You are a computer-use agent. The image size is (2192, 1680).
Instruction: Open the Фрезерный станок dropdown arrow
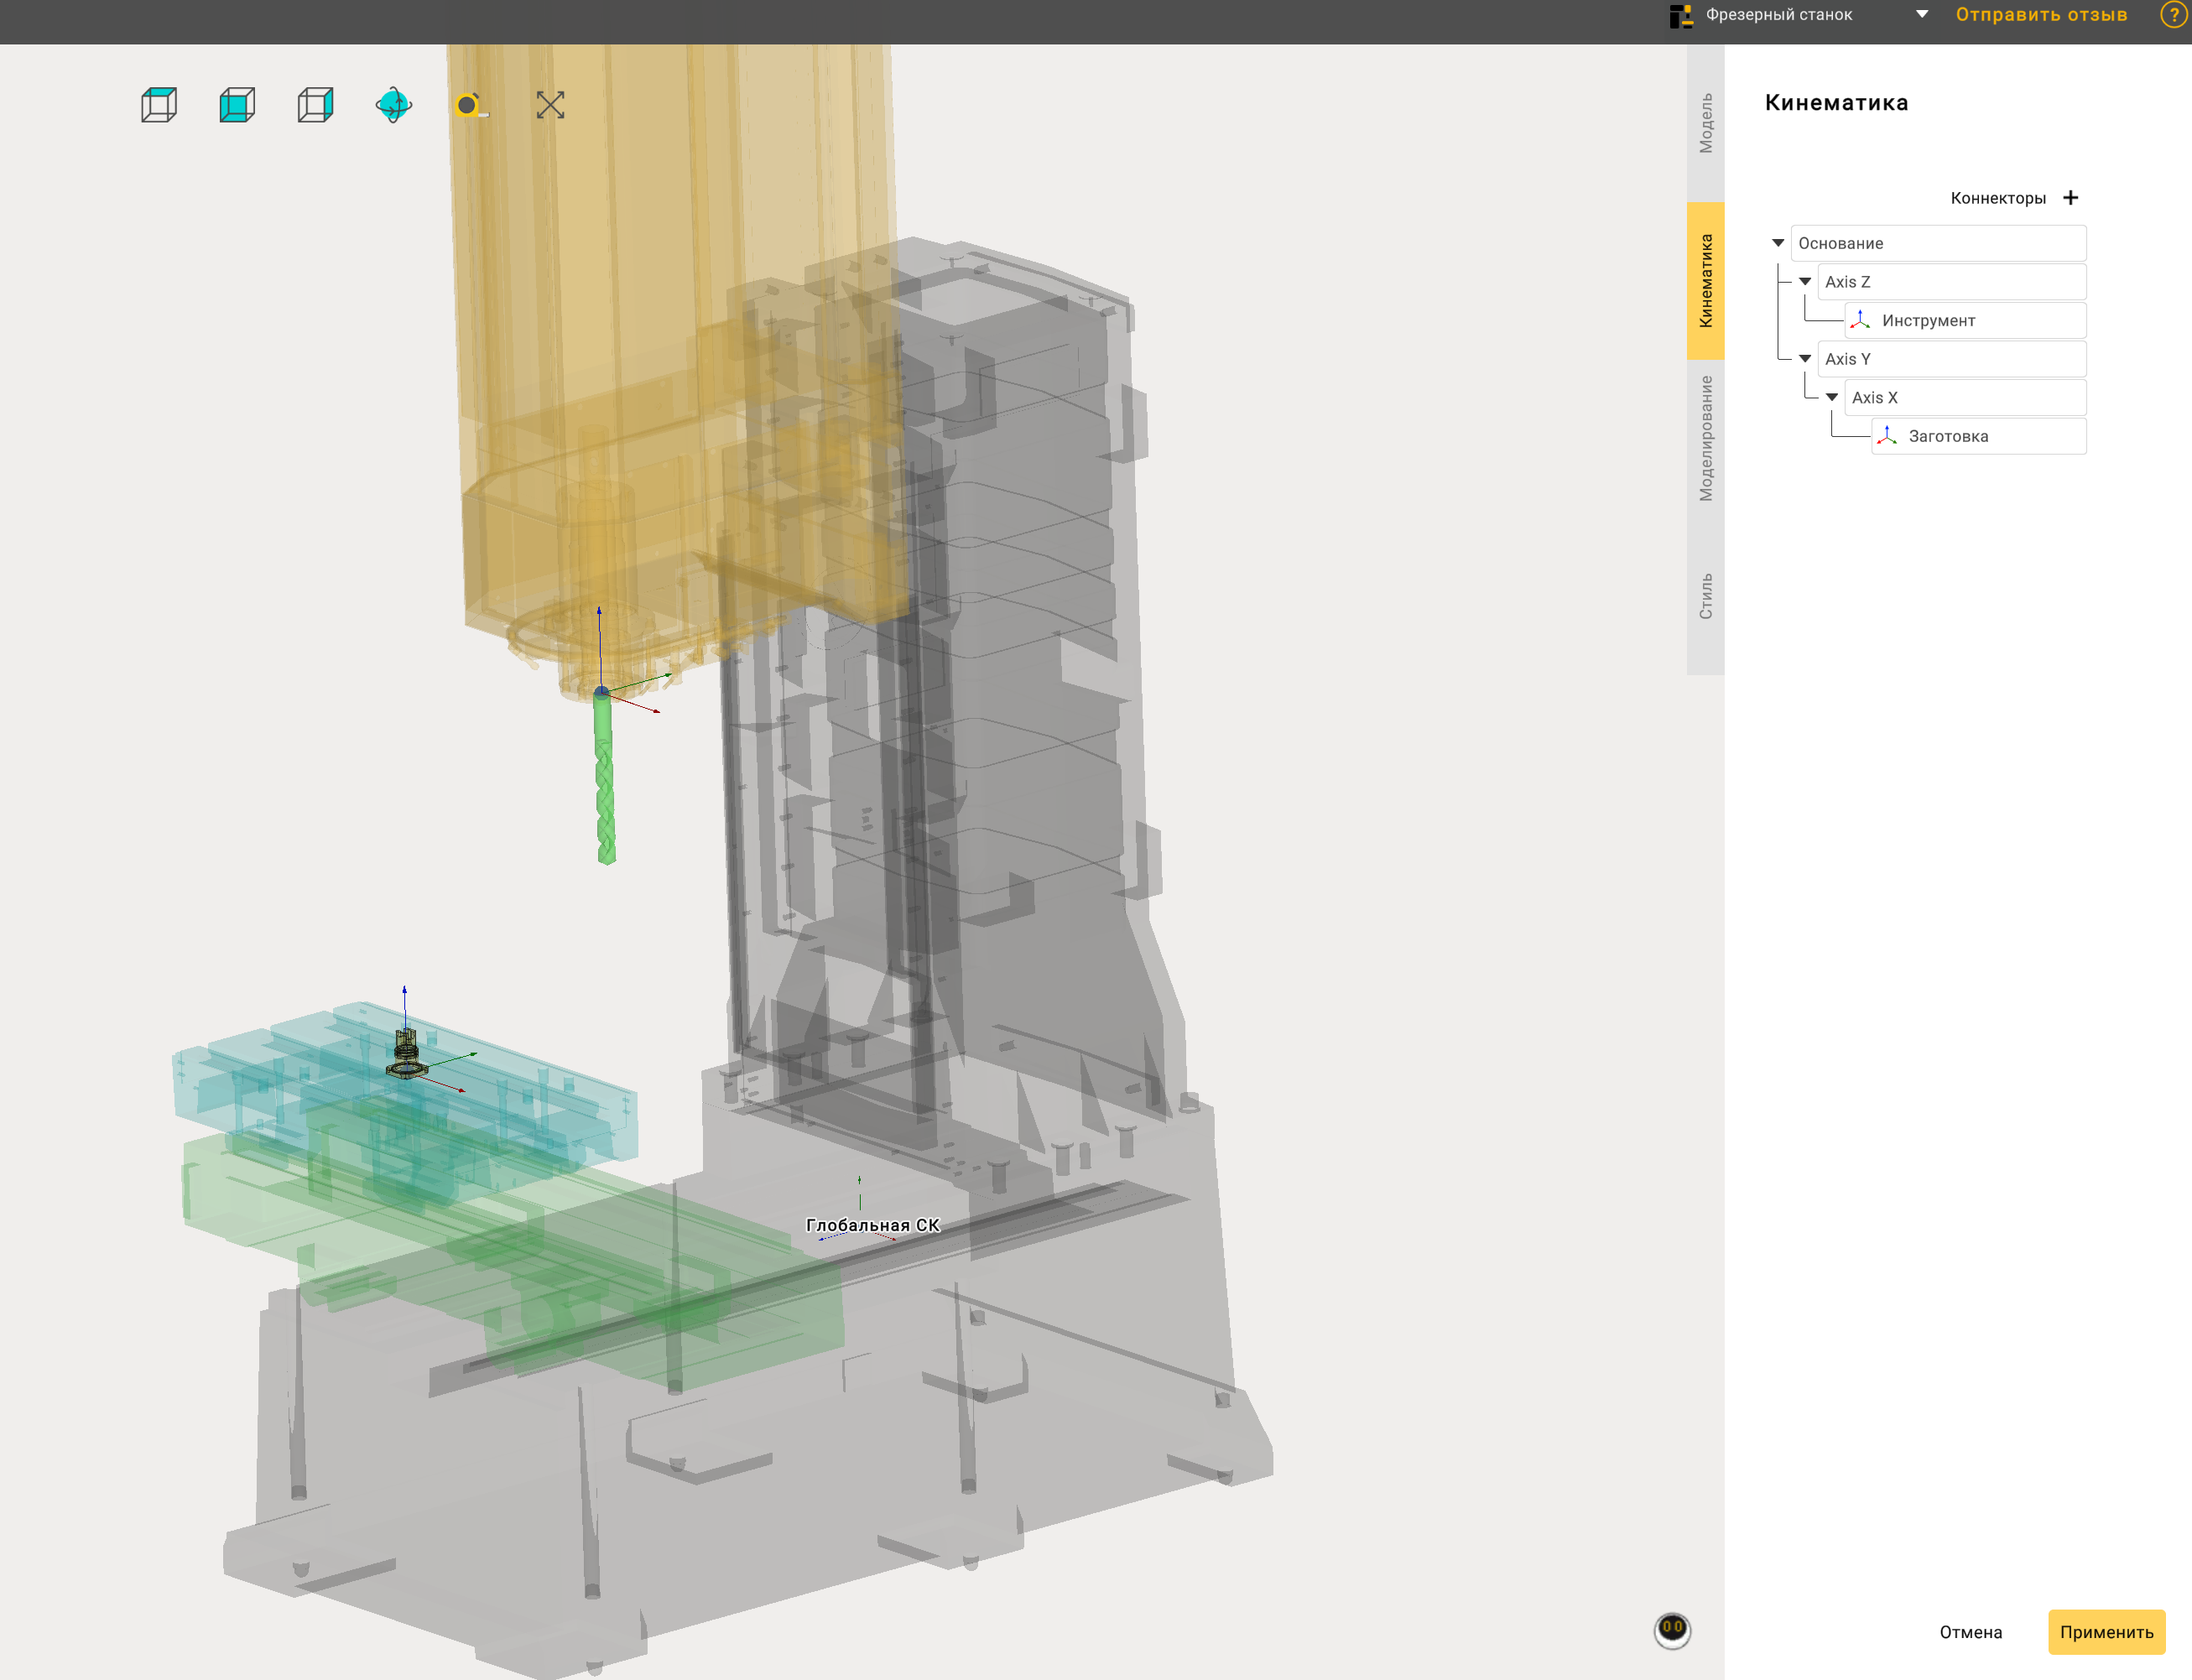pos(1922,15)
